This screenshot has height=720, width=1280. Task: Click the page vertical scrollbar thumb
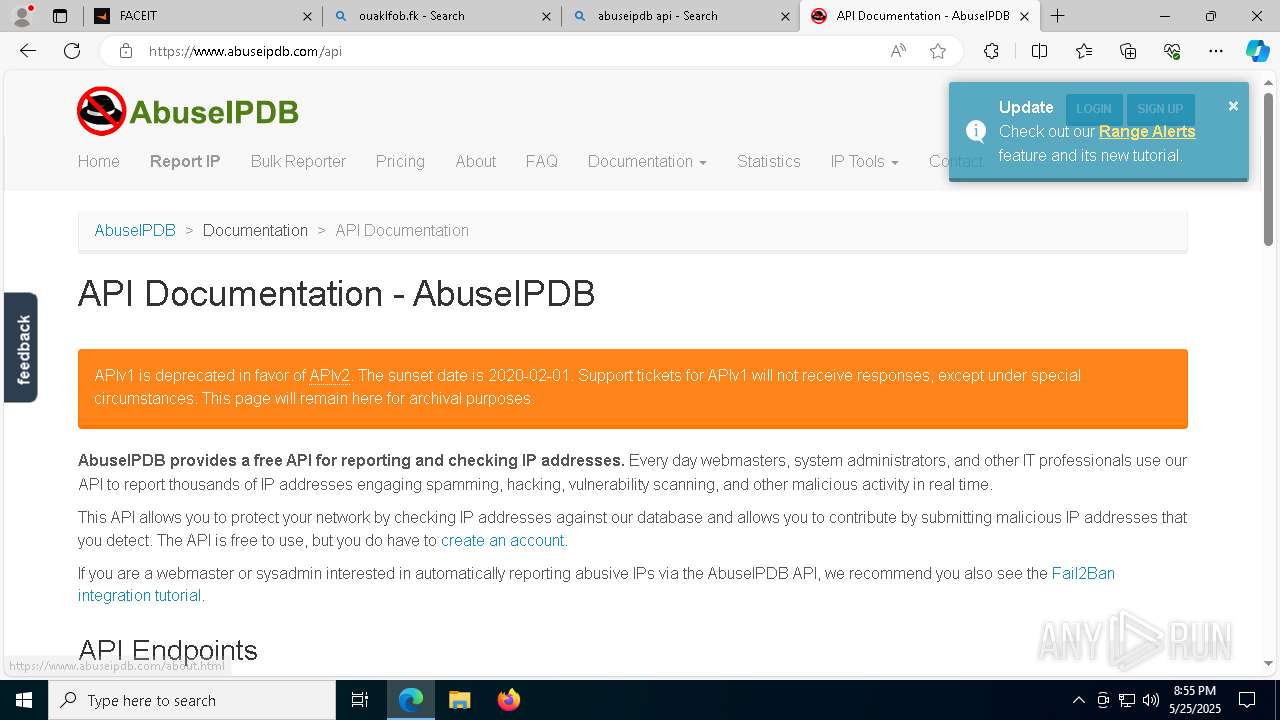pos(1268,168)
